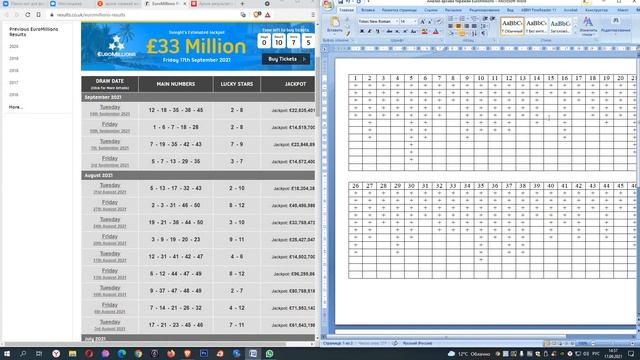Open the Tuesday 14th September 2021 draw
Screen dimensions: 640x360
pos(110,110)
